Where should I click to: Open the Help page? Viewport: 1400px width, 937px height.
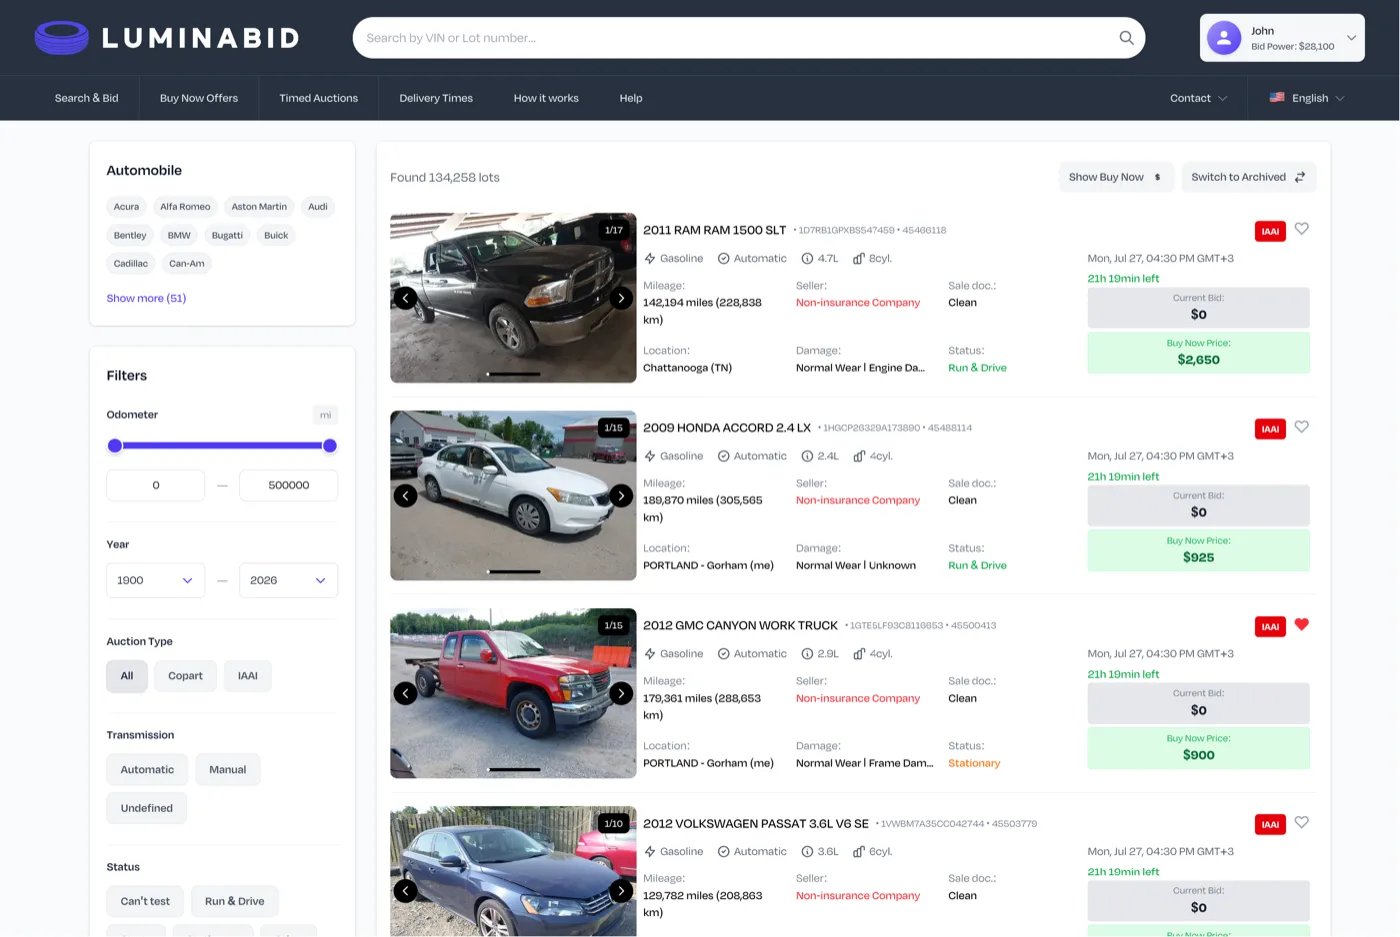click(x=631, y=98)
